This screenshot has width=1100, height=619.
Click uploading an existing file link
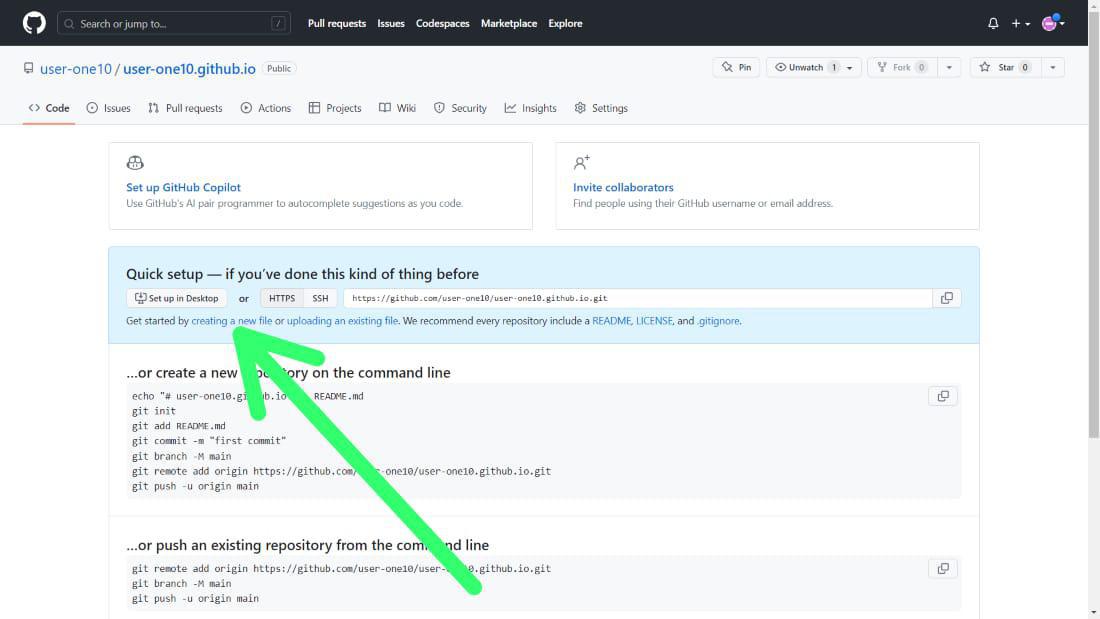pyautogui.click(x=342, y=321)
